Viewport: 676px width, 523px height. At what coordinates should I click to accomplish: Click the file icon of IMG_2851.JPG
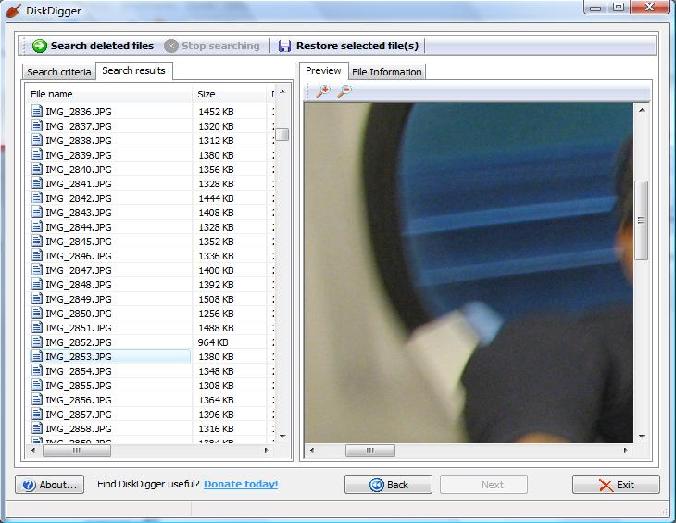[x=37, y=327]
